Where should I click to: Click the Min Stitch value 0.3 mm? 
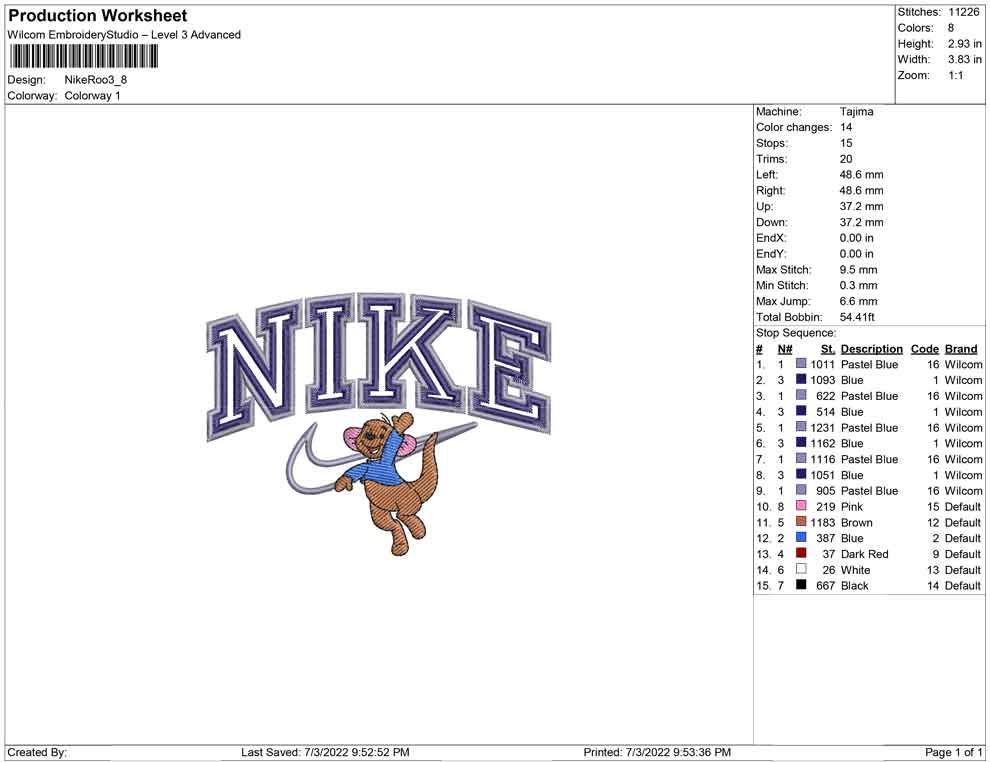pos(858,285)
